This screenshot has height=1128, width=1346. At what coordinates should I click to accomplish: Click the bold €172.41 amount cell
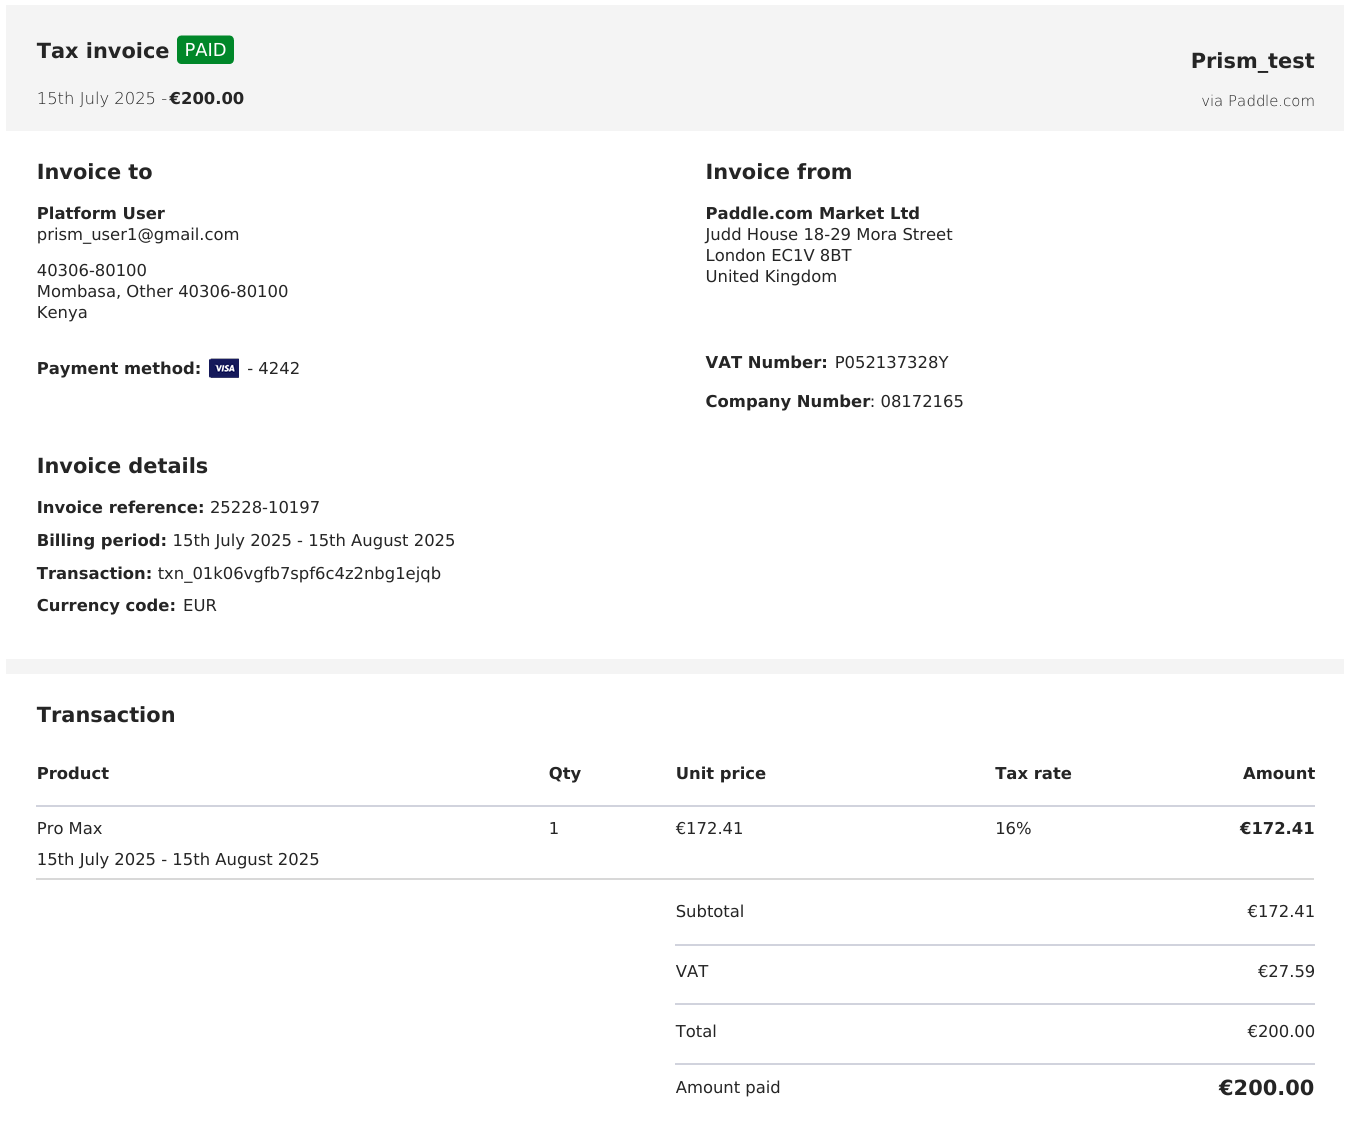(x=1277, y=829)
